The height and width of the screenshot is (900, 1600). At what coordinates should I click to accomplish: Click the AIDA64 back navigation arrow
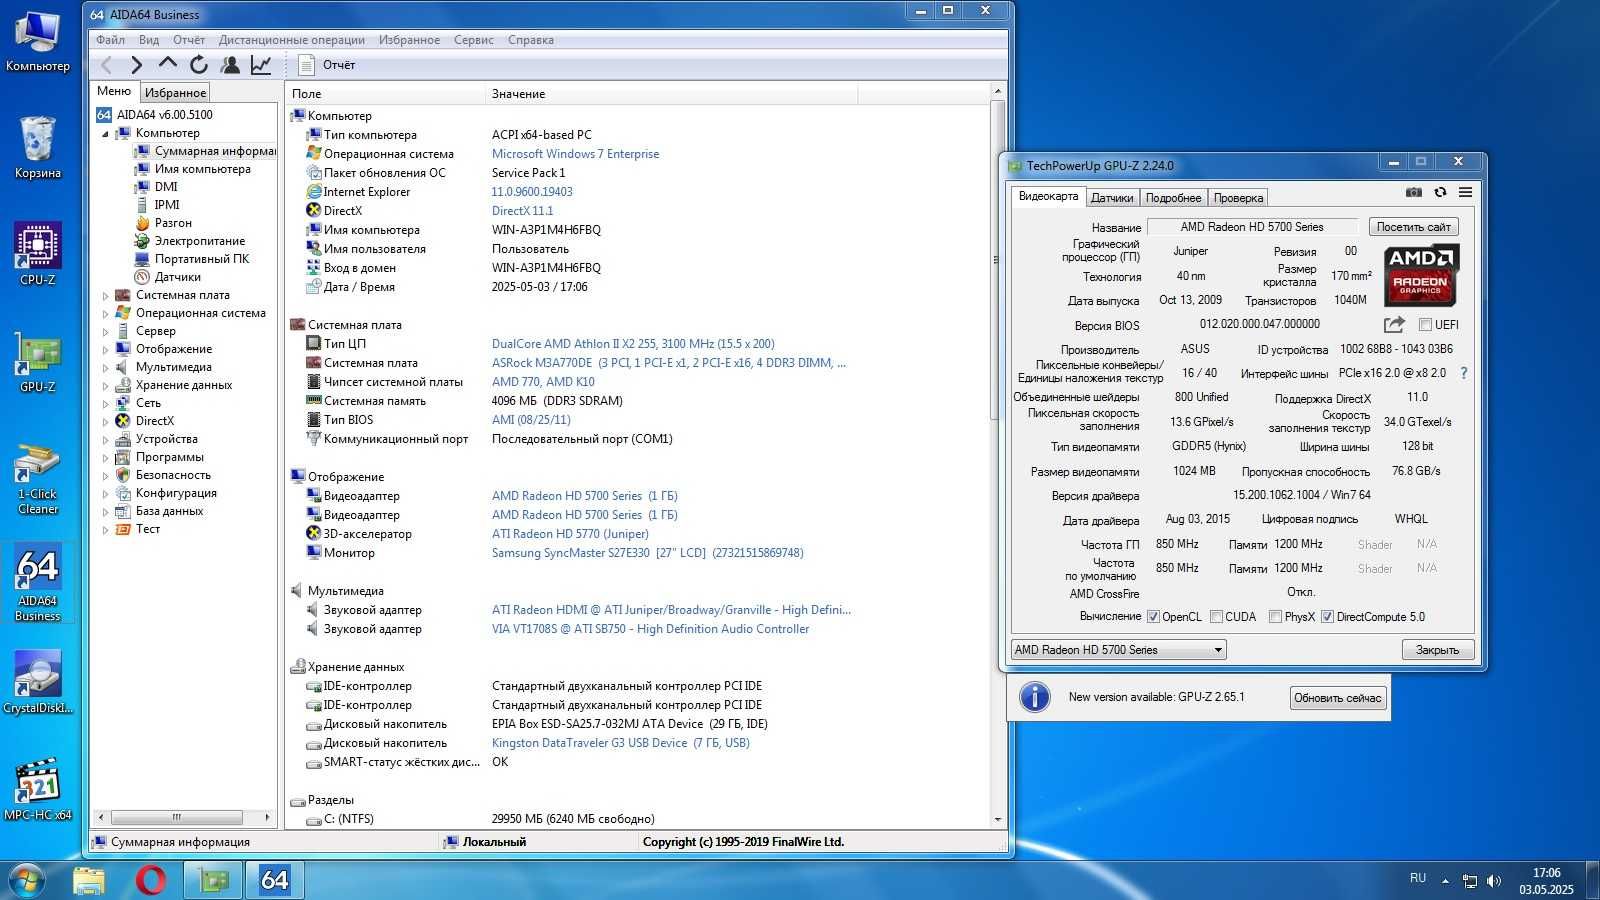tap(107, 65)
